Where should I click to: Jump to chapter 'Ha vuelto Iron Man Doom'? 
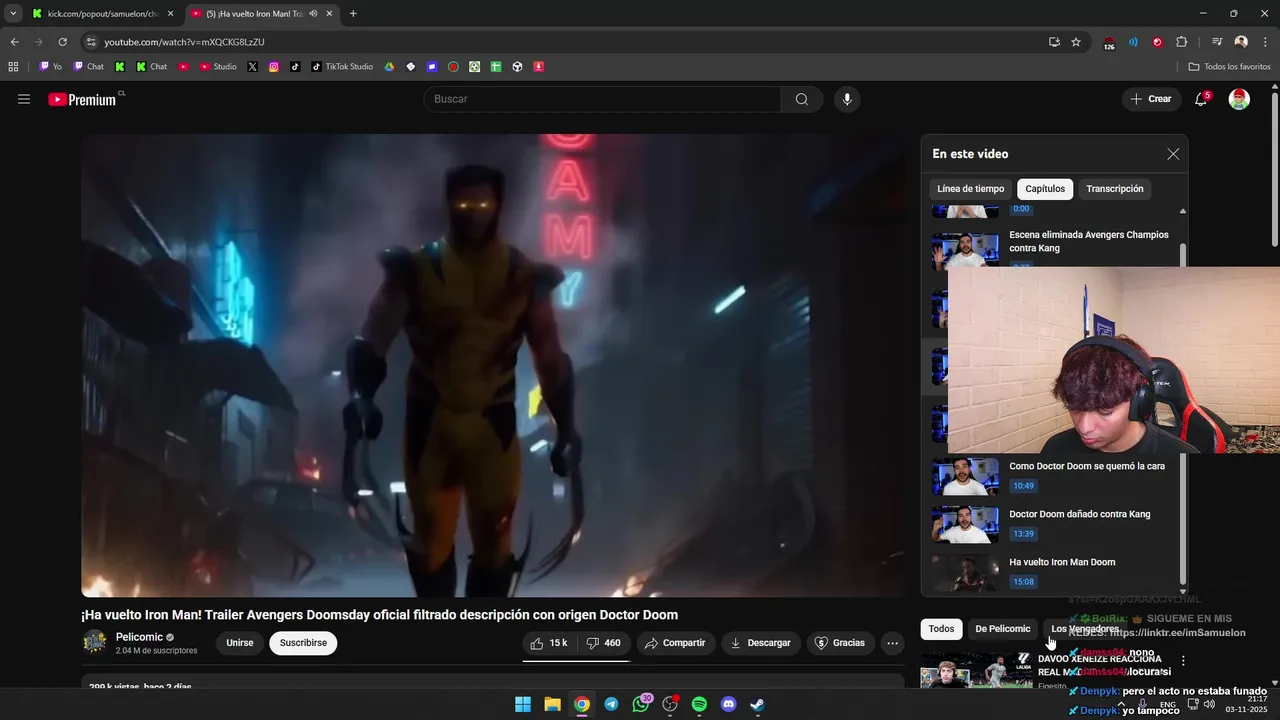point(1050,572)
